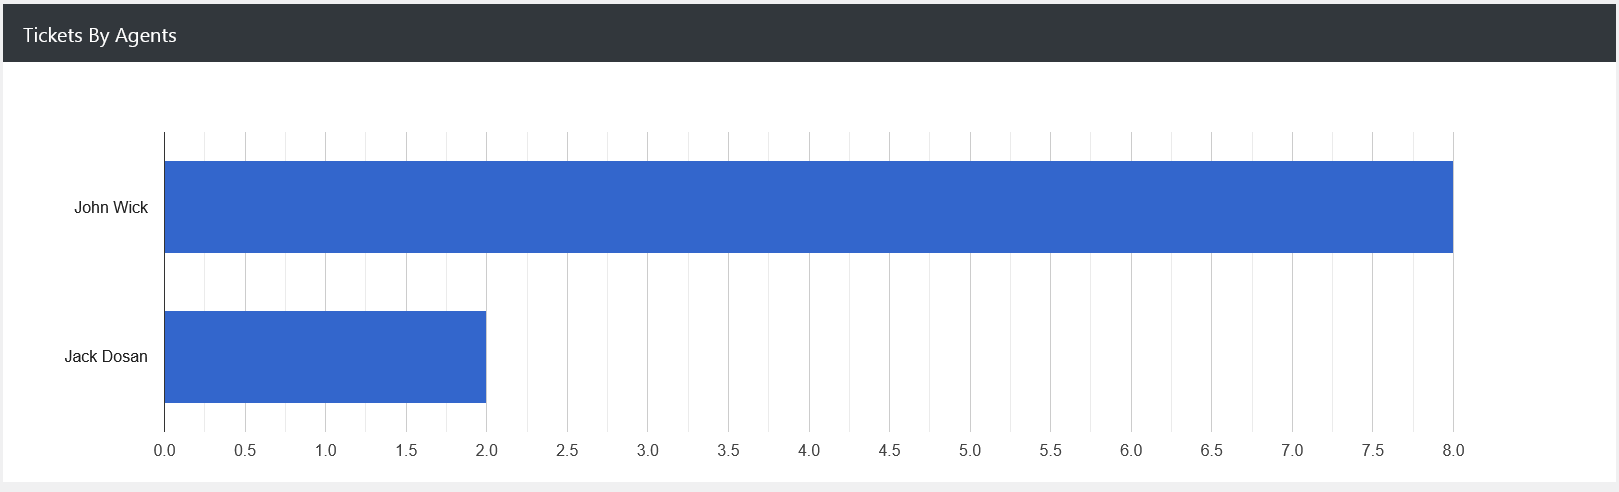Image resolution: width=1619 pixels, height=492 pixels.
Task: Click the 5.0 tick label
Action: 970,450
